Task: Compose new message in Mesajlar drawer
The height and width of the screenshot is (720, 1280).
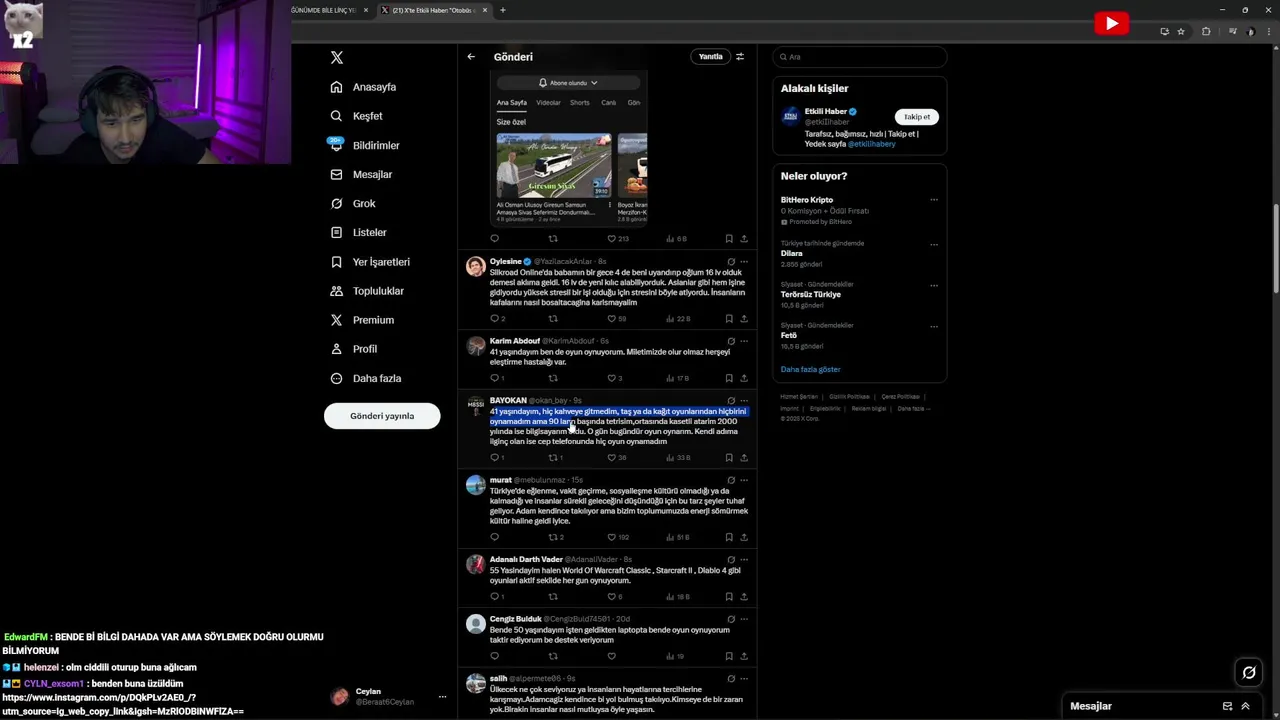Action: [x=1227, y=706]
